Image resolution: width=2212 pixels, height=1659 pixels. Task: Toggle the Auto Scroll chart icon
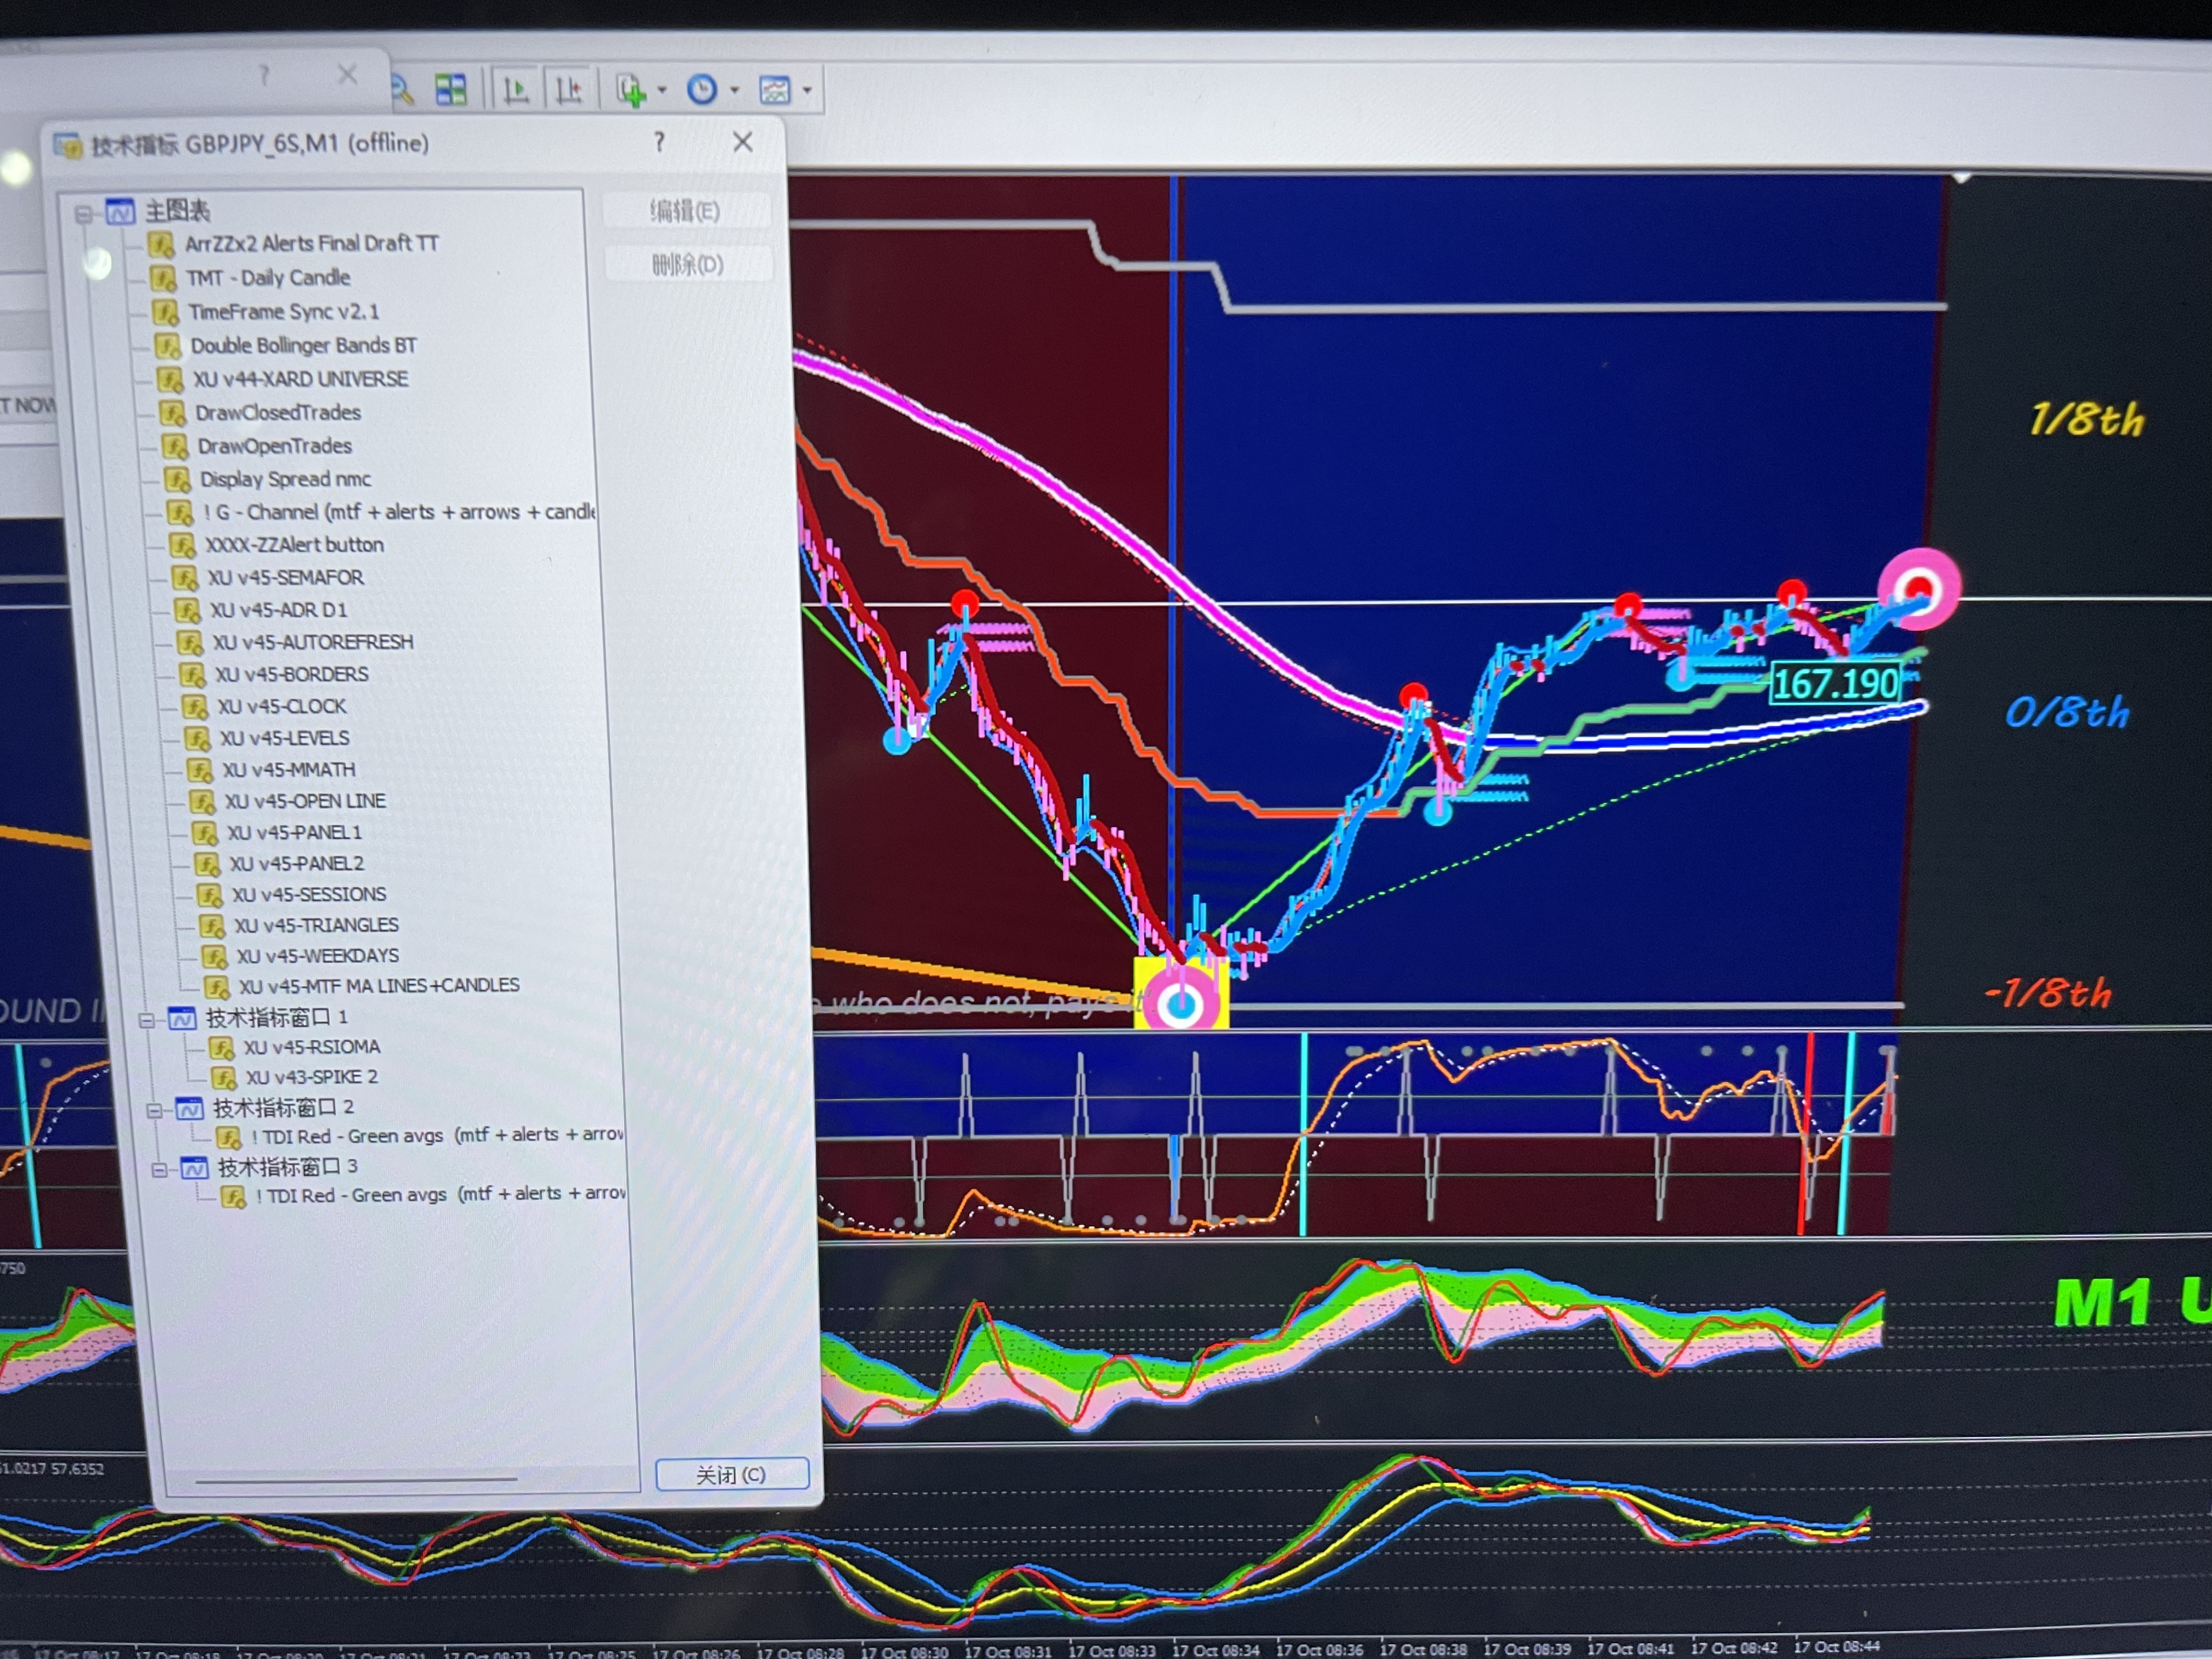click(516, 91)
